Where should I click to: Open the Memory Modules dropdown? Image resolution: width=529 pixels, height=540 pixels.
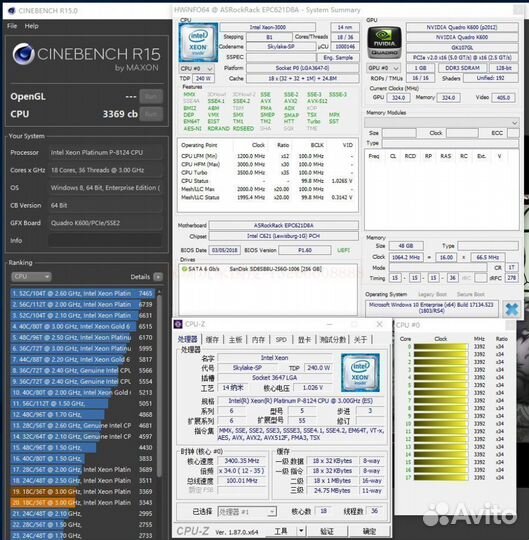pos(442,122)
